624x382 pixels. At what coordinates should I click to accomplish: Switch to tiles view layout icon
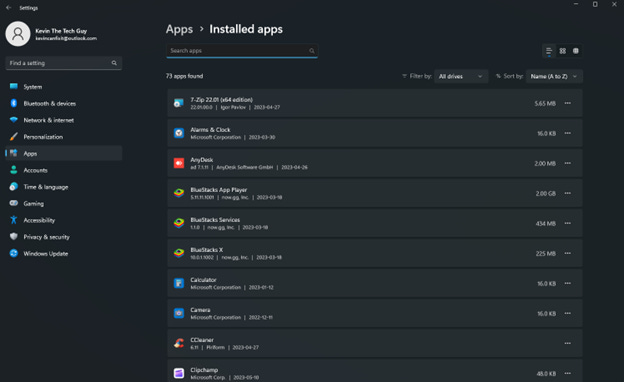tap(575, 51)
